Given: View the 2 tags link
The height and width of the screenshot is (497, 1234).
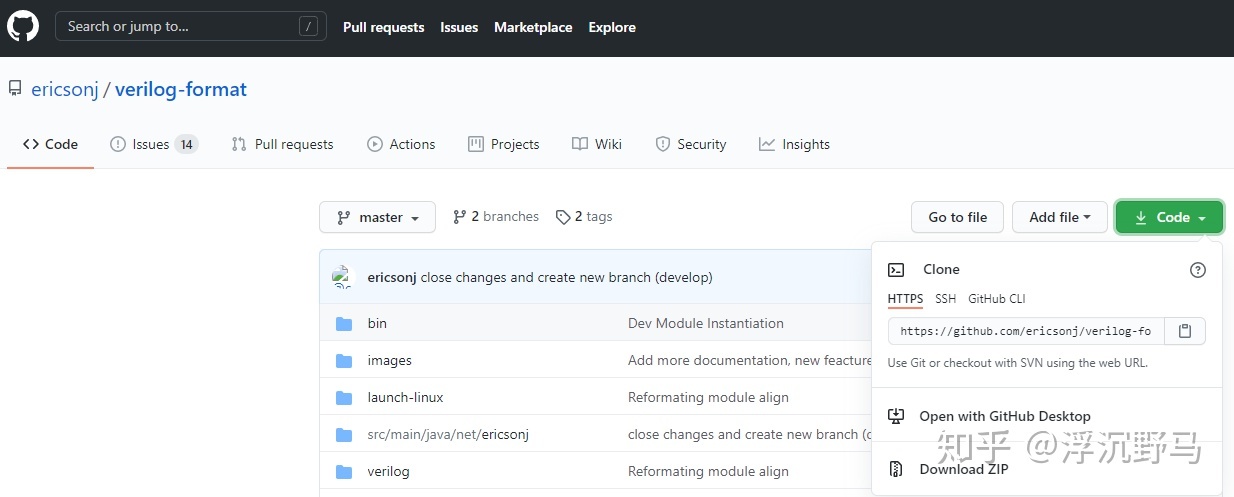Looking at the screenshot, I should coord(584,216).
